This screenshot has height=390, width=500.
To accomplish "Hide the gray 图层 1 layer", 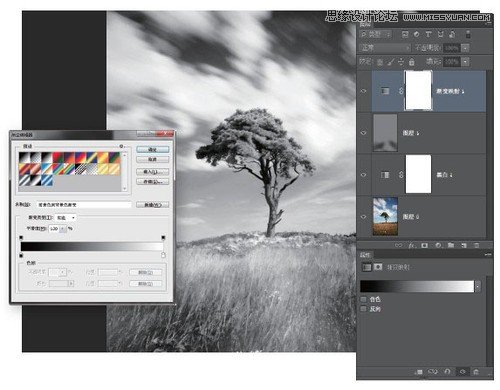I will (x=364, y=133).
